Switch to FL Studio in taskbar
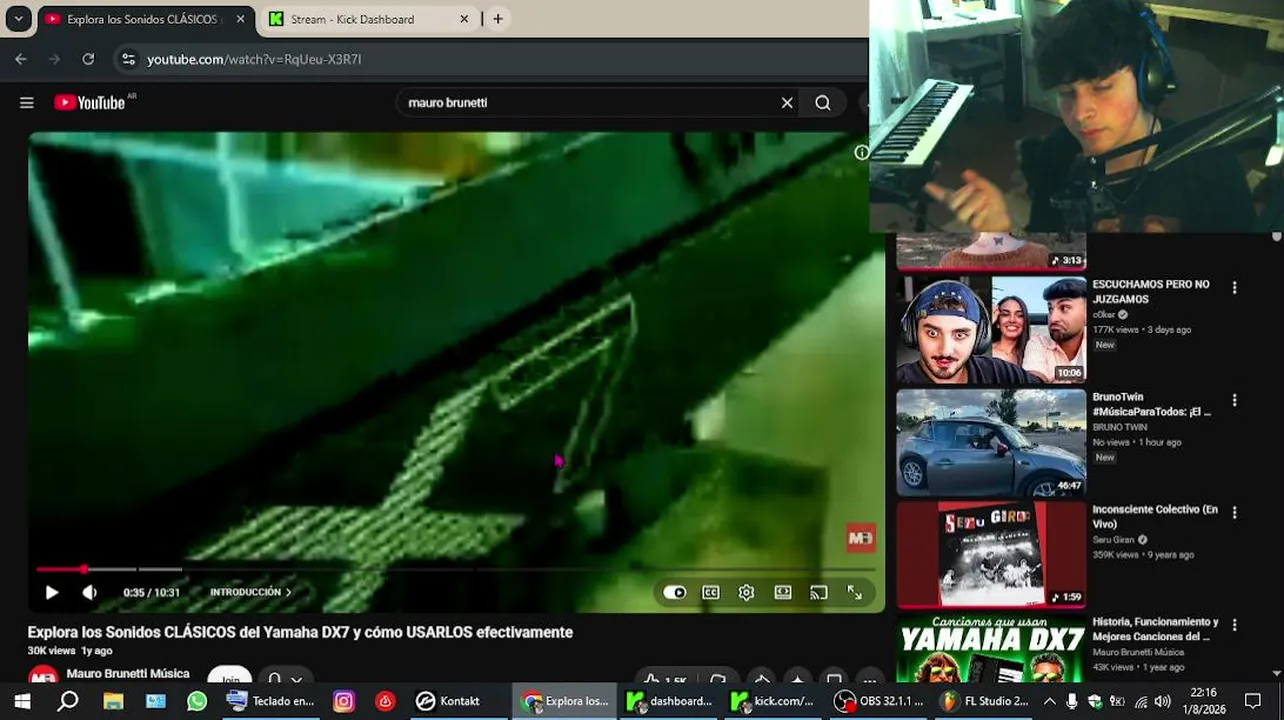Viewport: 1284px width, 720px height. (x=984, y=701)
